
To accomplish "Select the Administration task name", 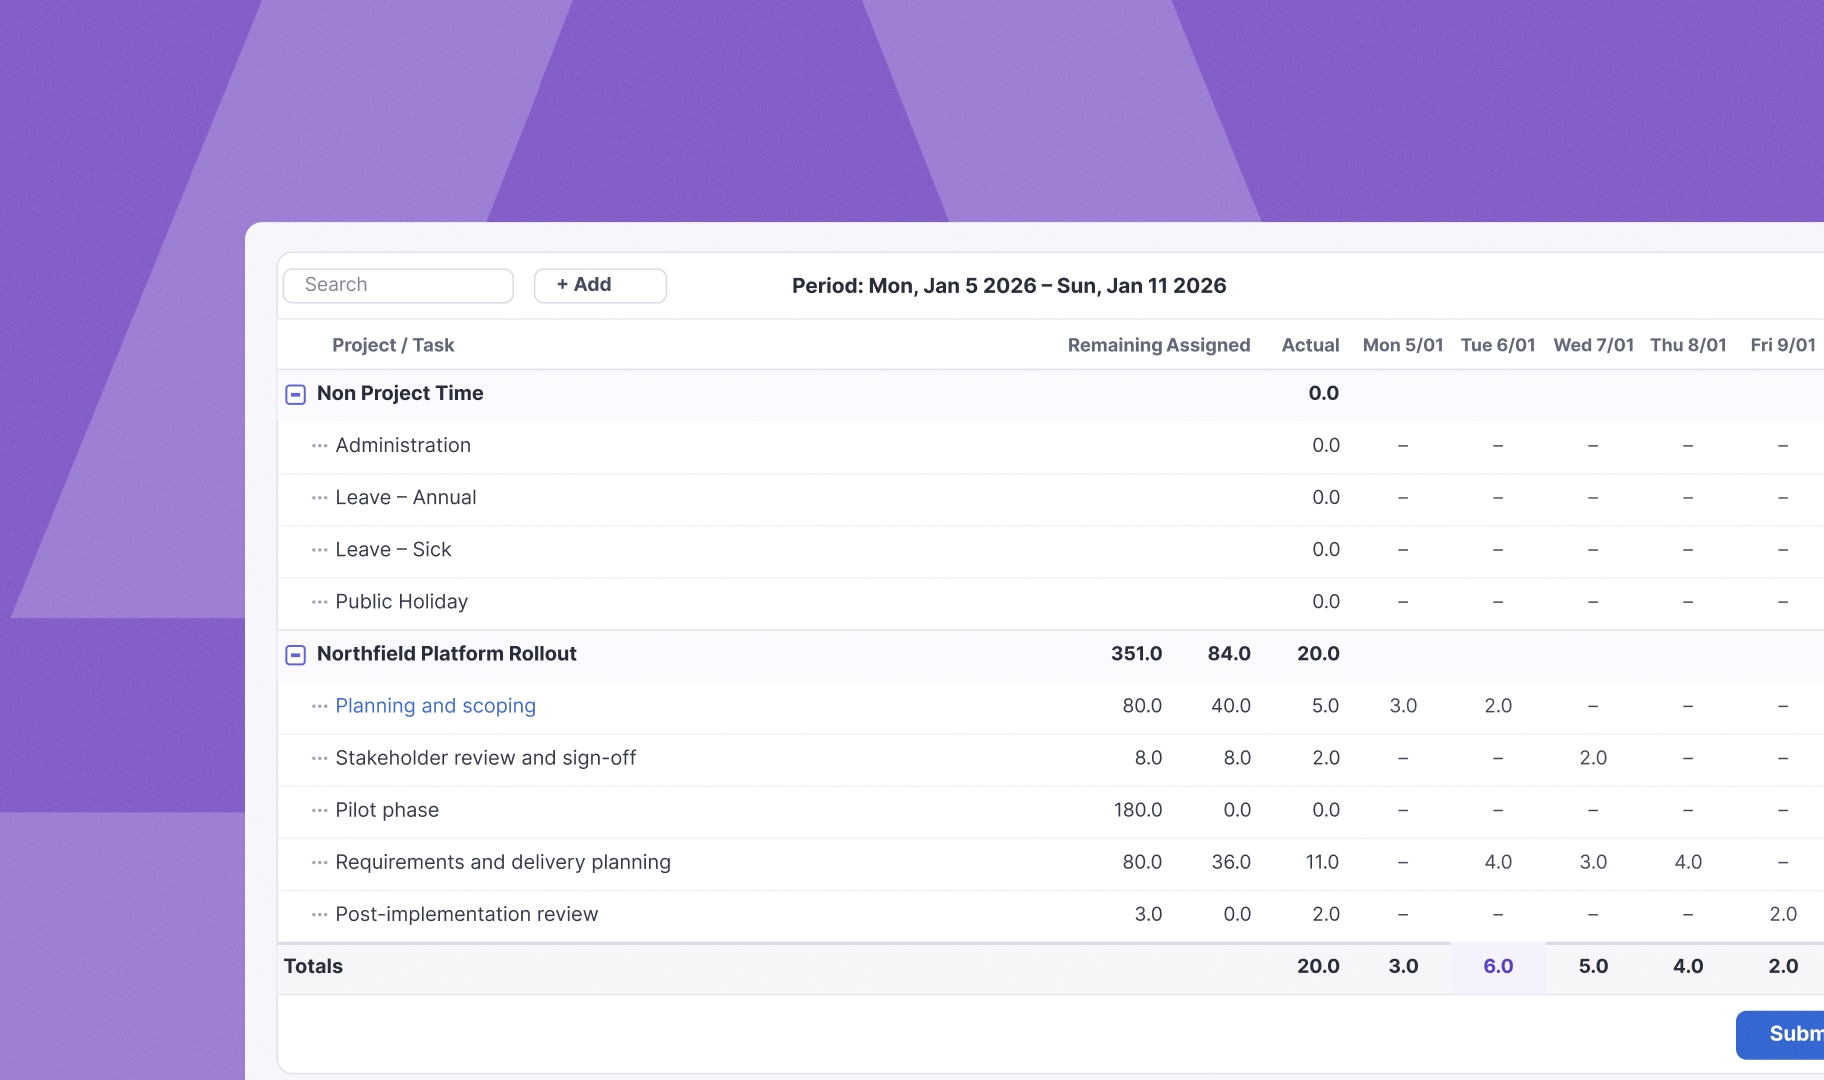I will click(x=403, y=446).
